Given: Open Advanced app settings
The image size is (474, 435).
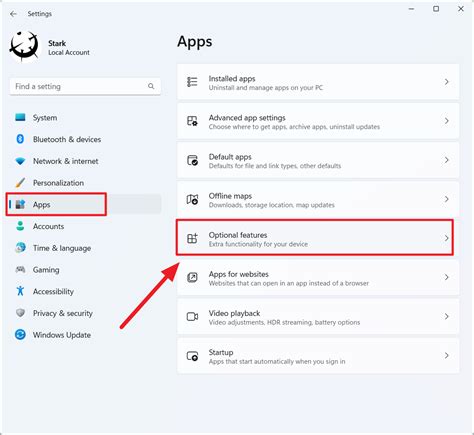Looking at the screenshot, I should pos(318,121).
